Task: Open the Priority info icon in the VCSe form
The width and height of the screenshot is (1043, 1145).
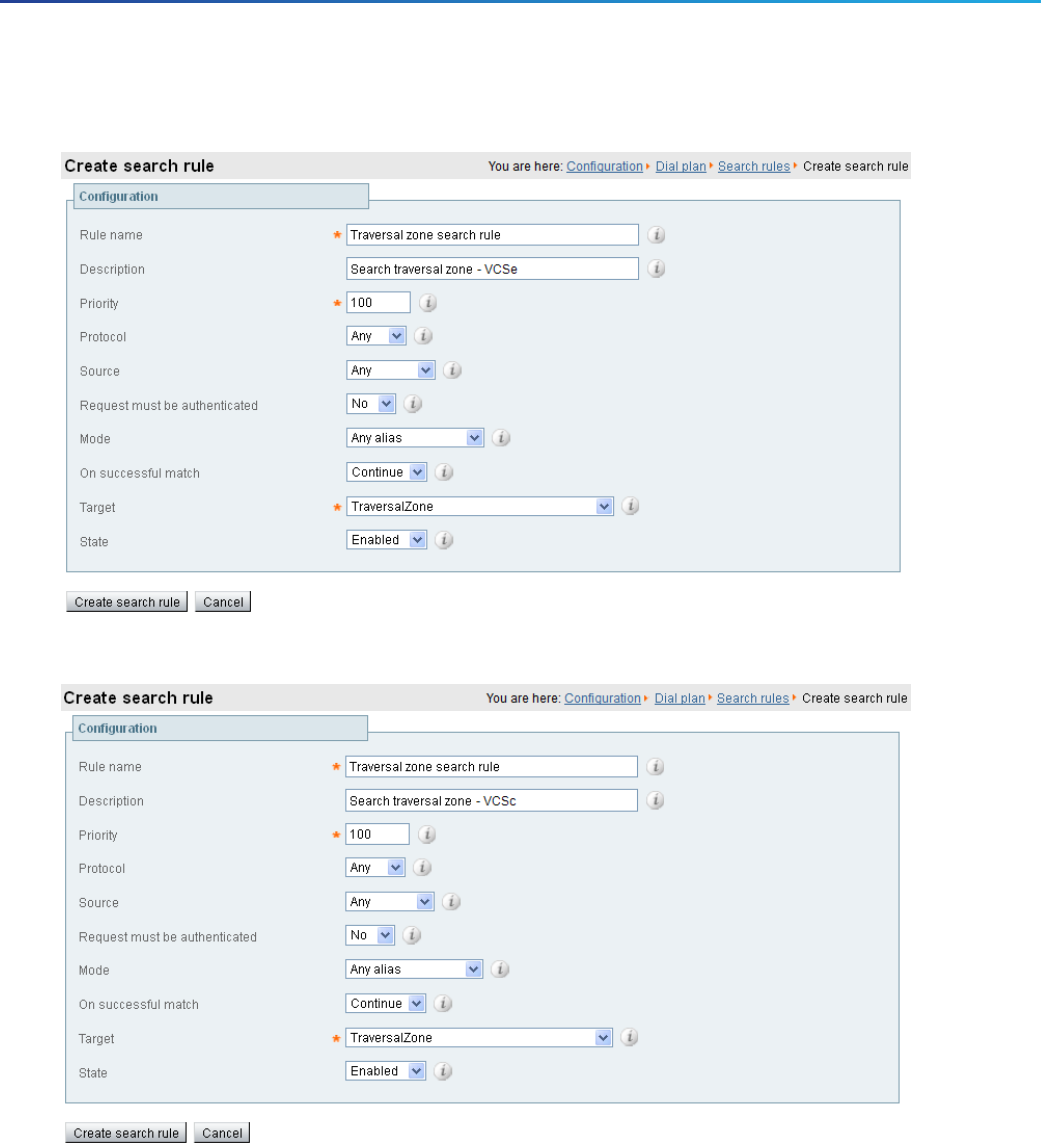Action: tap(428, 303)
